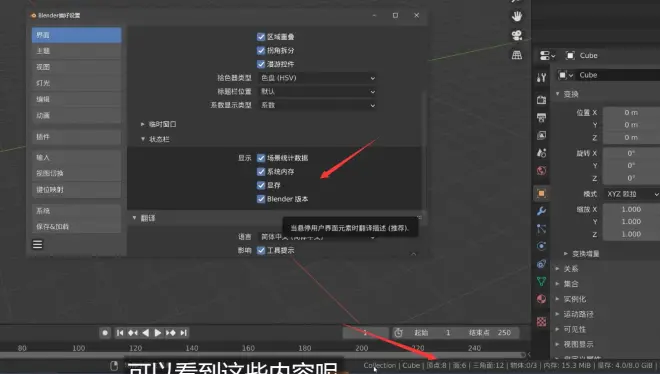Open the Scene properties tab

pos(541,153)
